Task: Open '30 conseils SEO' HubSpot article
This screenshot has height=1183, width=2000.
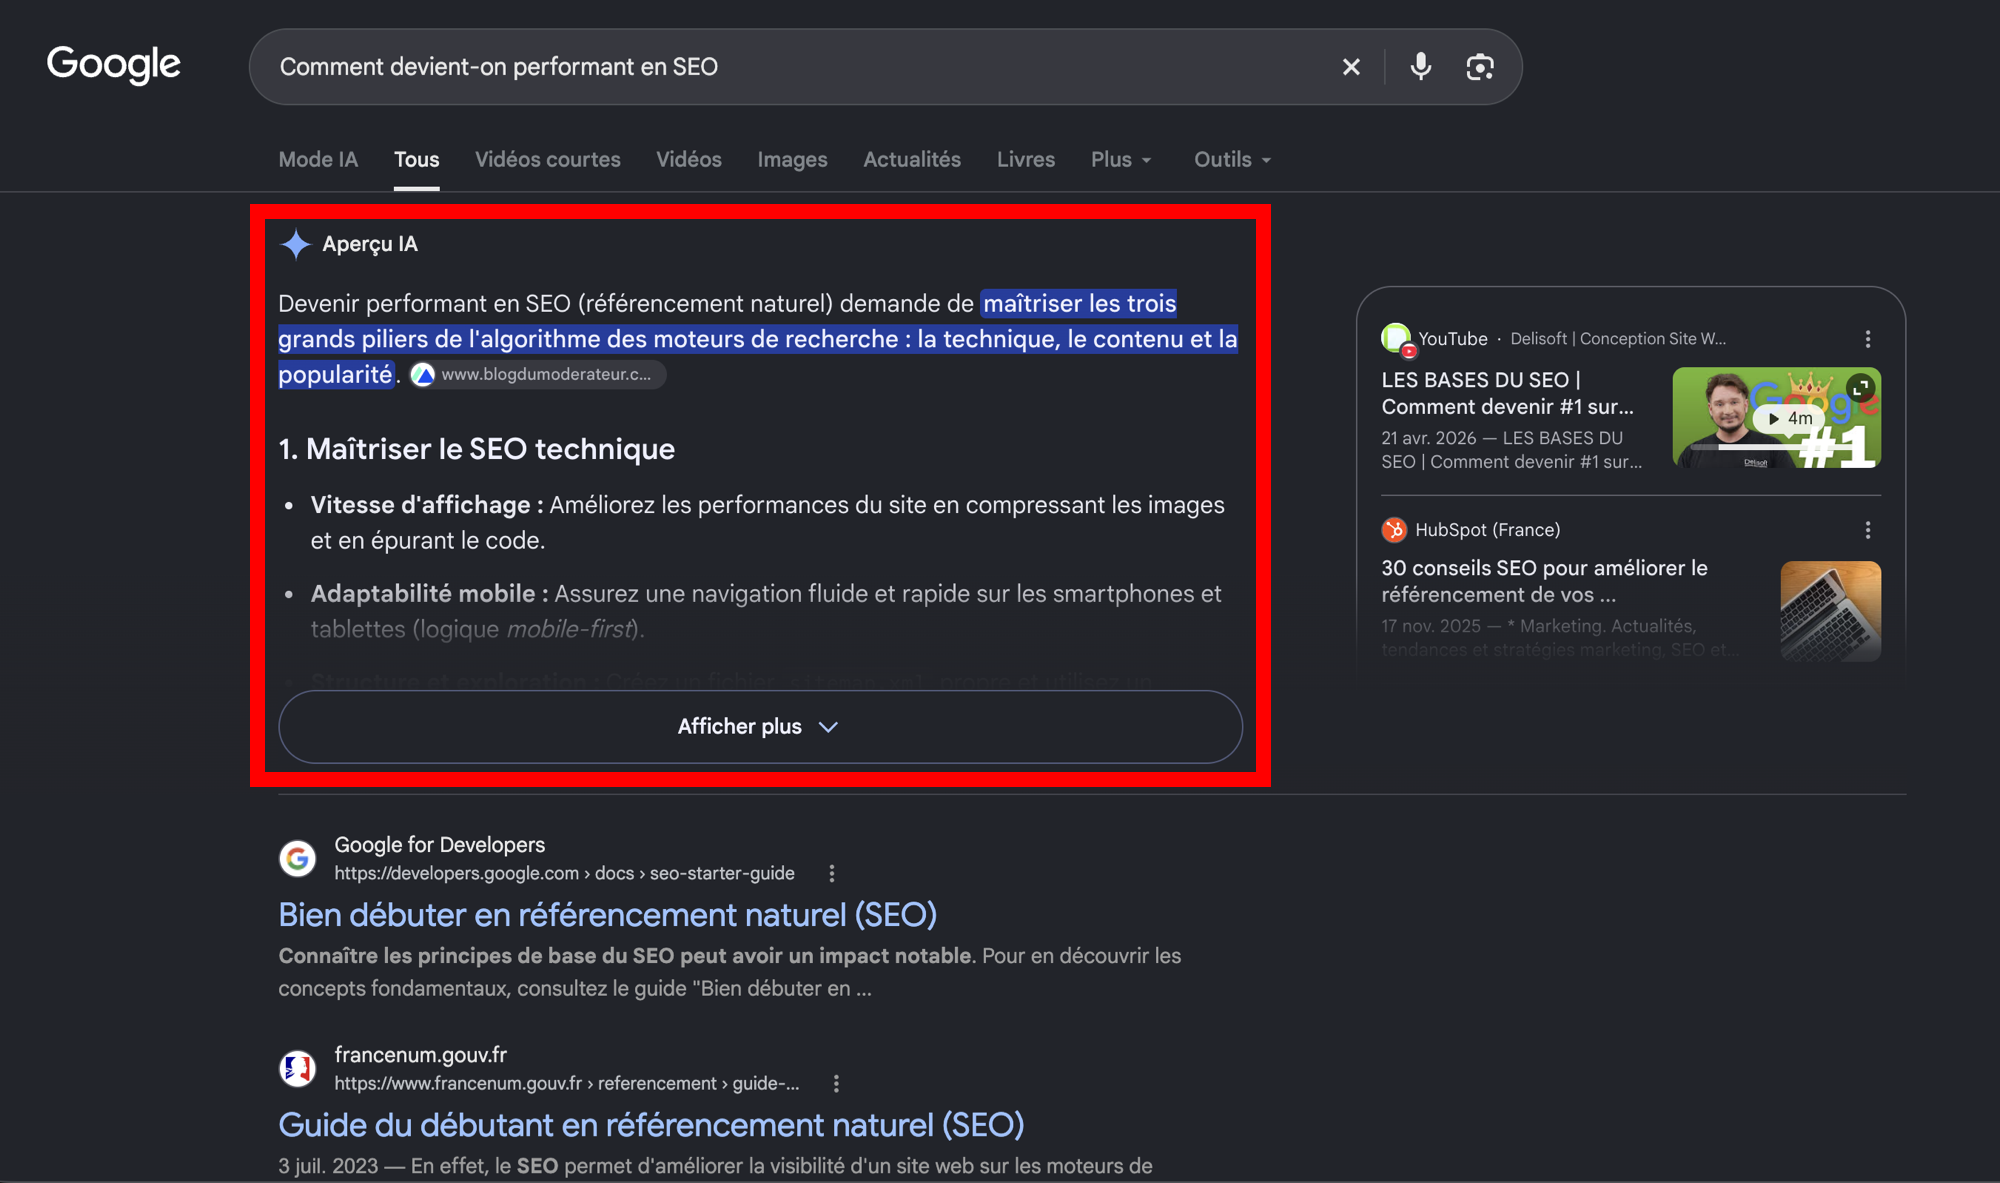Action: [x=1545, y=581]
